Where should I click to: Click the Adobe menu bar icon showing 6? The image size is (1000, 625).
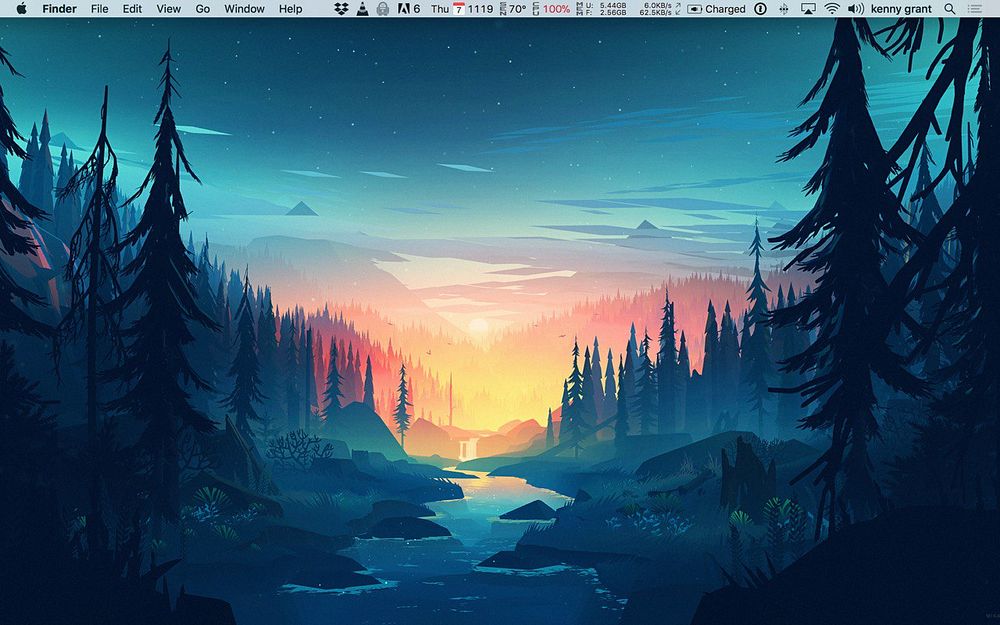408,9
